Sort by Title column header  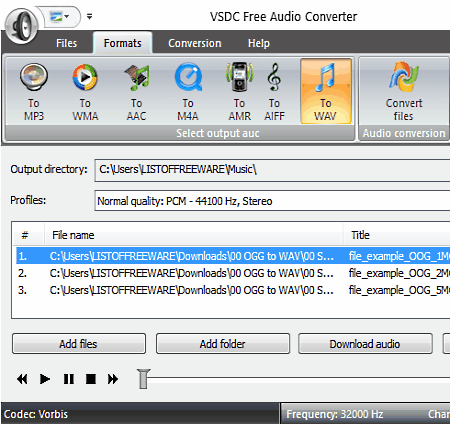tap(397, 235)
